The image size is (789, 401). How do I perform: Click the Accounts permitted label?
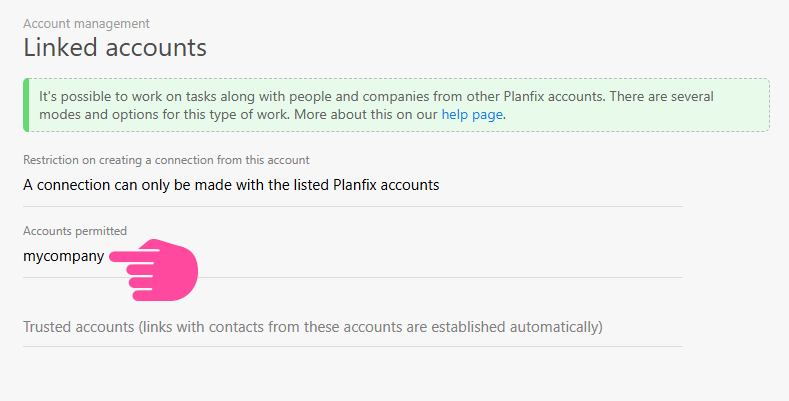coord(75,231)
